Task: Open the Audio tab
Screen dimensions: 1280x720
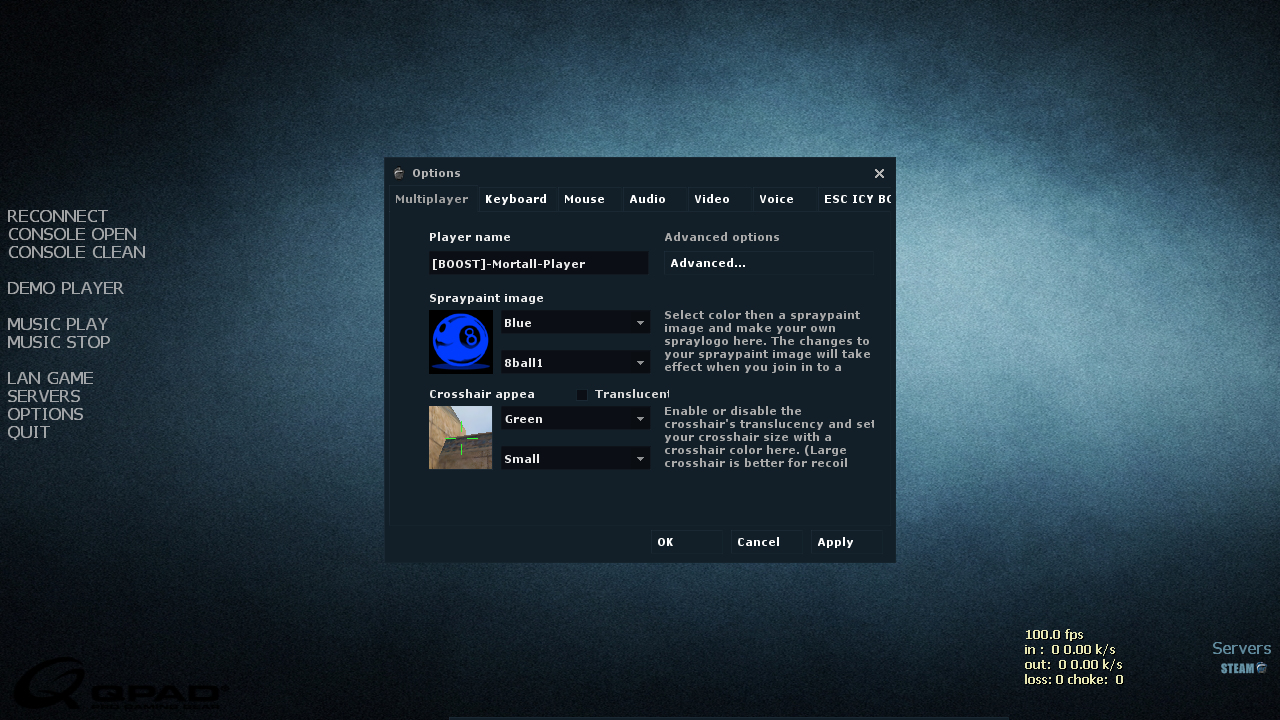Action: coord(647,199)
